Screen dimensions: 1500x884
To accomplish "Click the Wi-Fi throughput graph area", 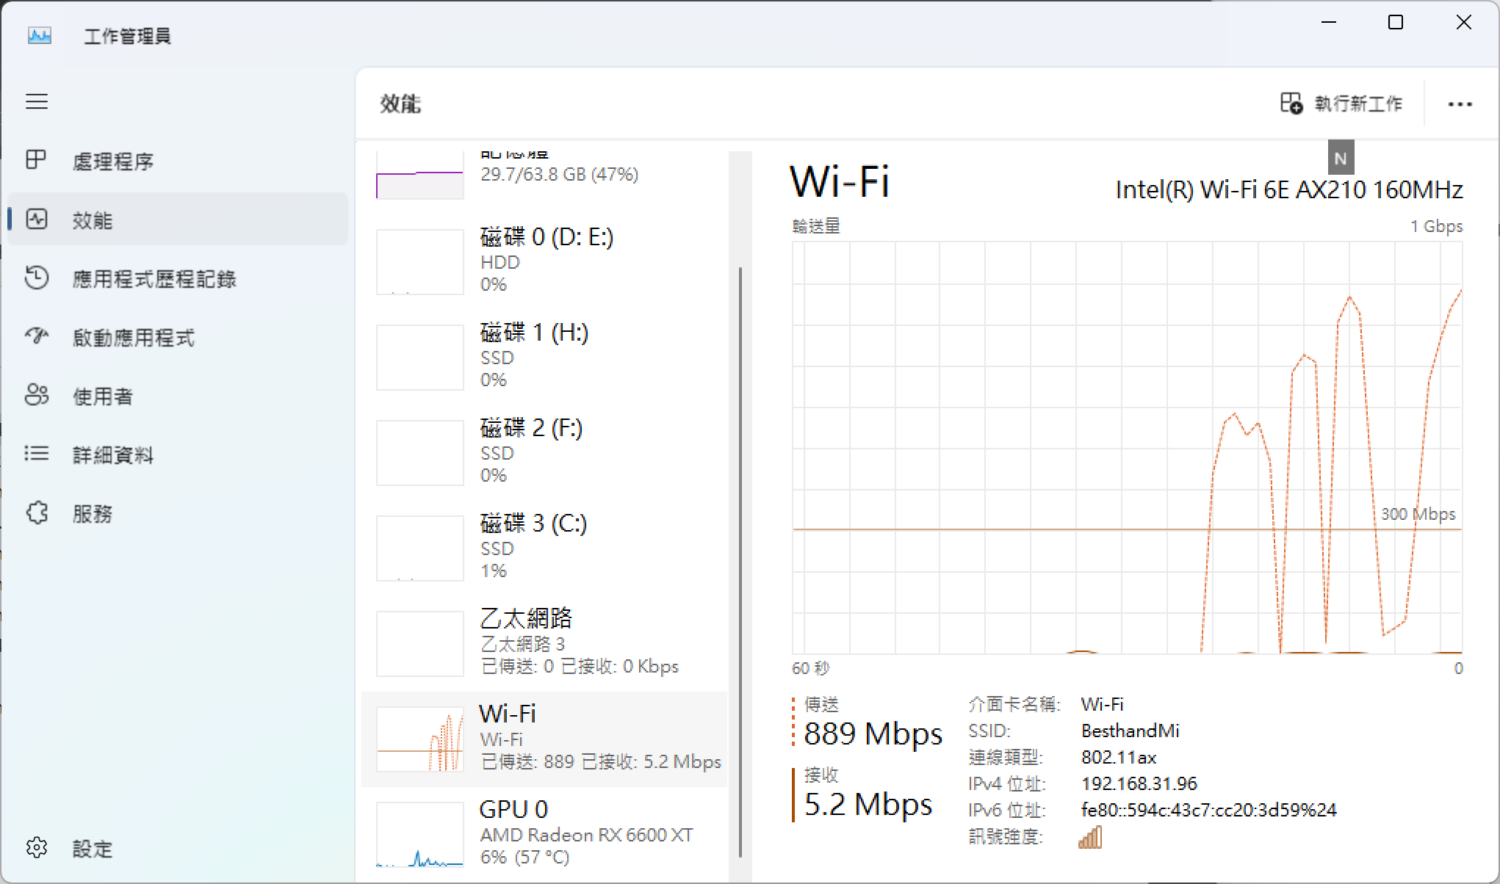I will (1127, 447).
